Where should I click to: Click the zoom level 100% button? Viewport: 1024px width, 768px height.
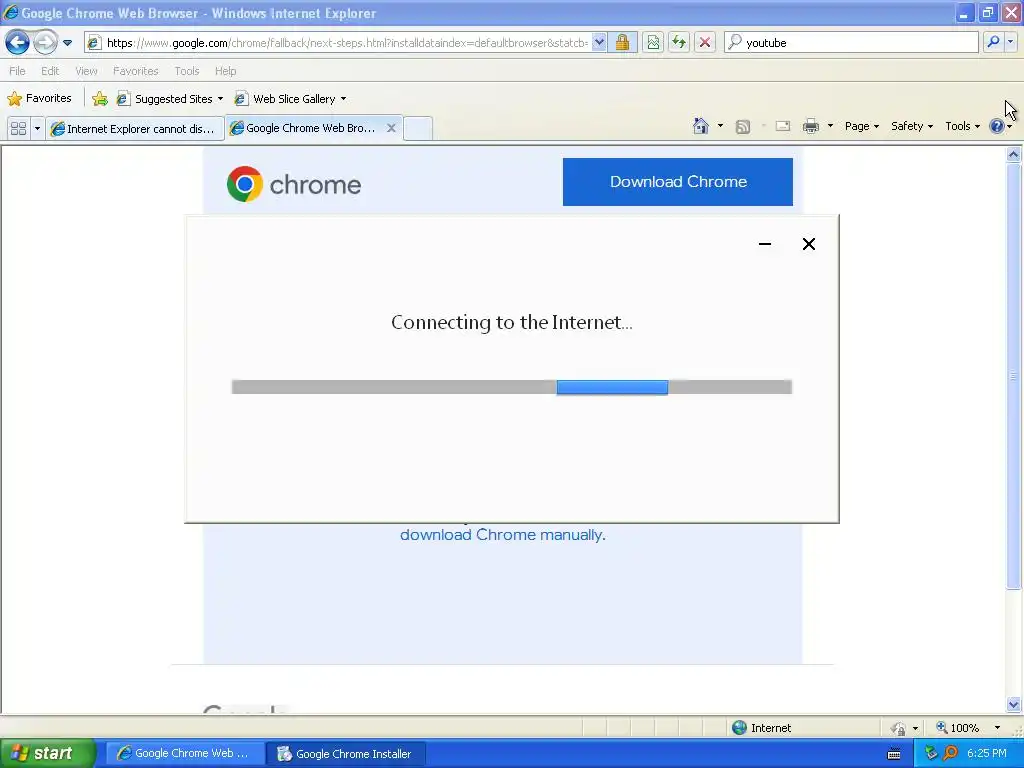click(x=959, y=728)
